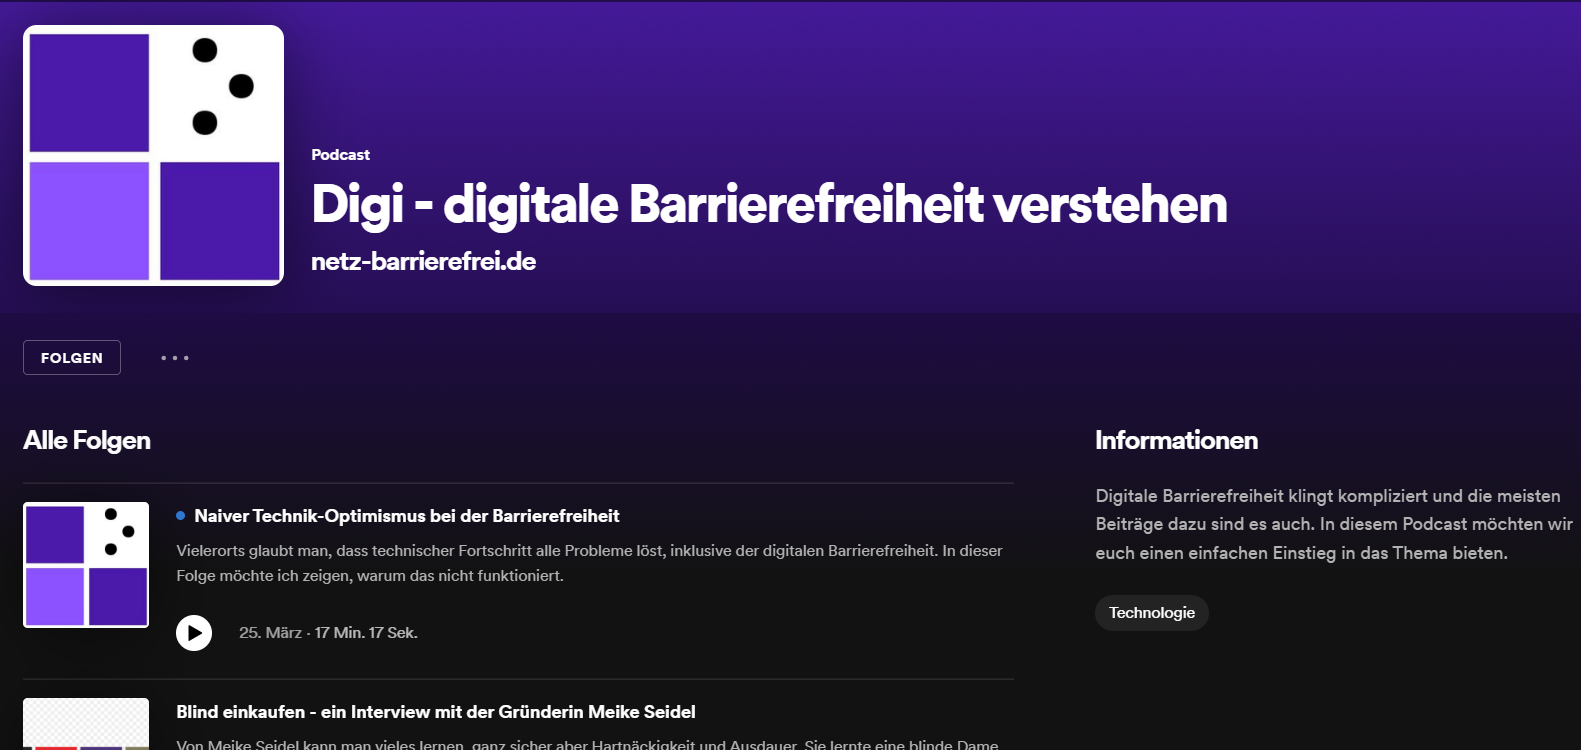
Task: Open the large podcast cover art
Action: coord(153,156)
